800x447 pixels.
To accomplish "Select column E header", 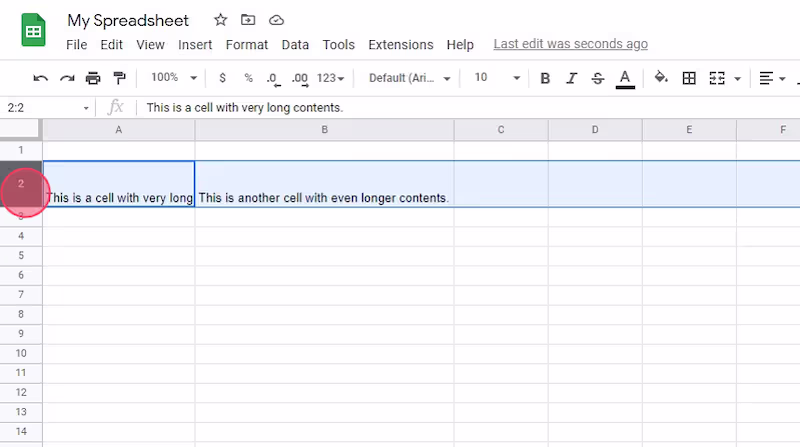I will point(689,130).
